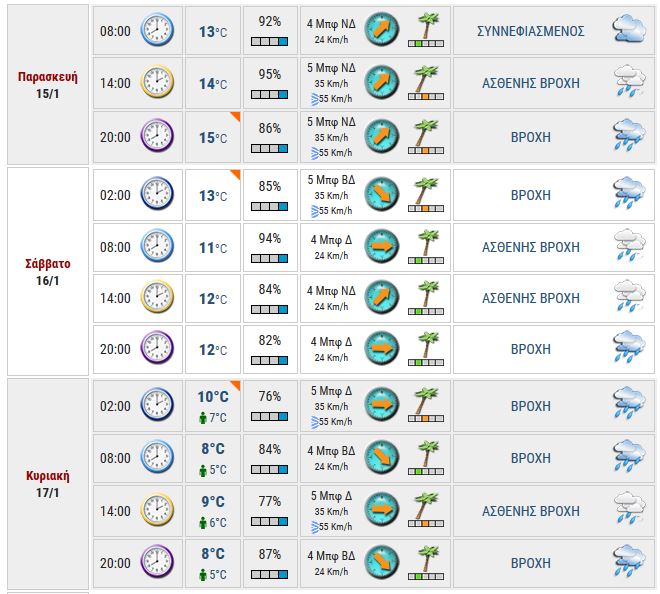Viewport: 660px width, 594px height.
Task: Click the palm tree icon in Friday 14:00 row
Action: click(x=427, y=79)
